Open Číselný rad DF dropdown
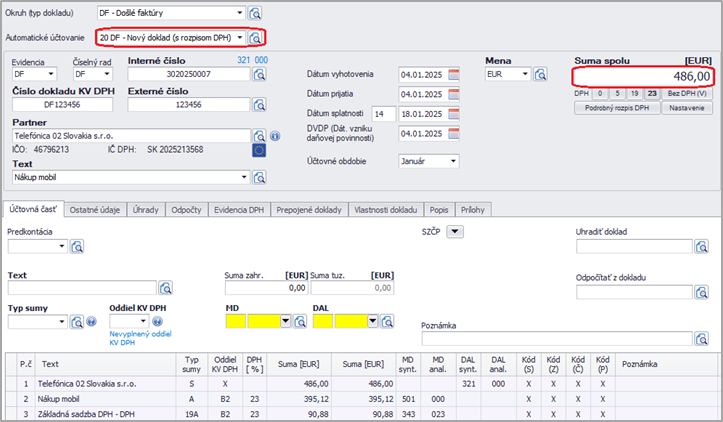Screen dimensions: 723x422 pos(107,74)
